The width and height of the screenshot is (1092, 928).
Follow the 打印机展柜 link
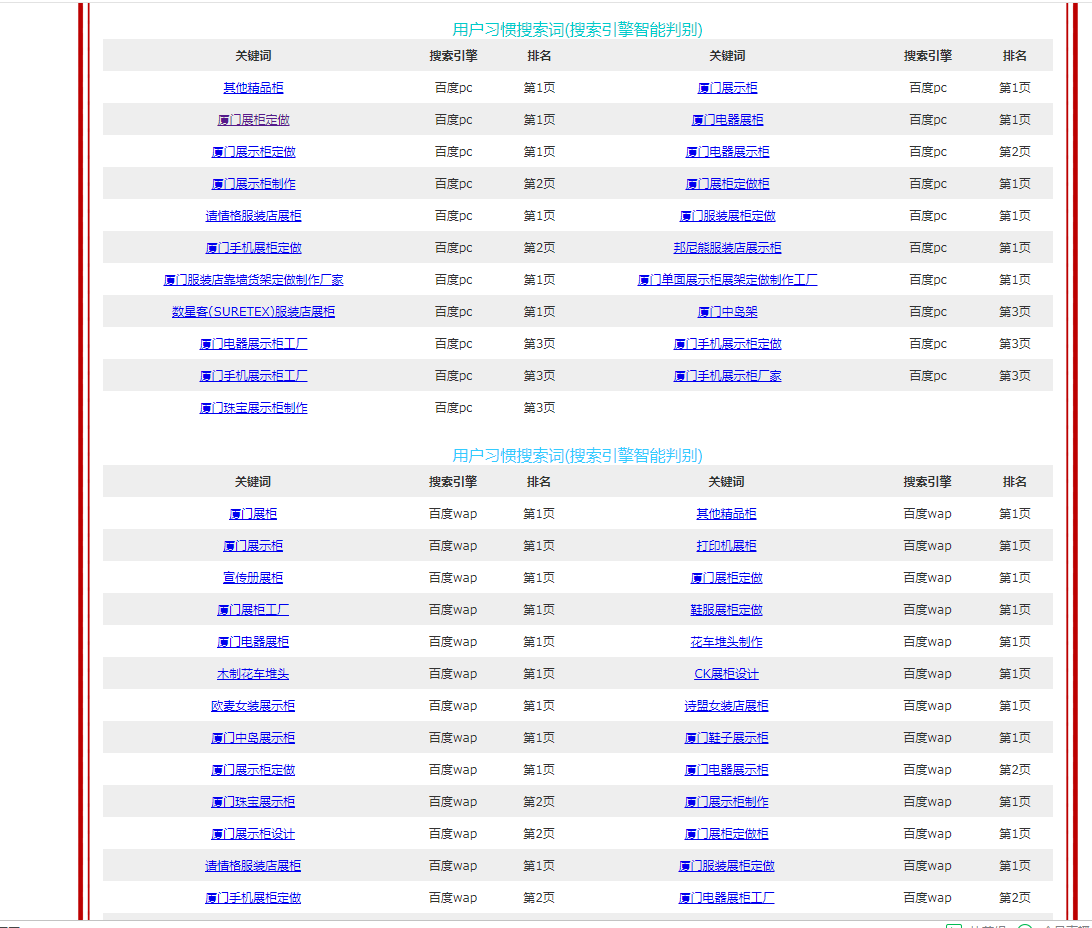726,546
